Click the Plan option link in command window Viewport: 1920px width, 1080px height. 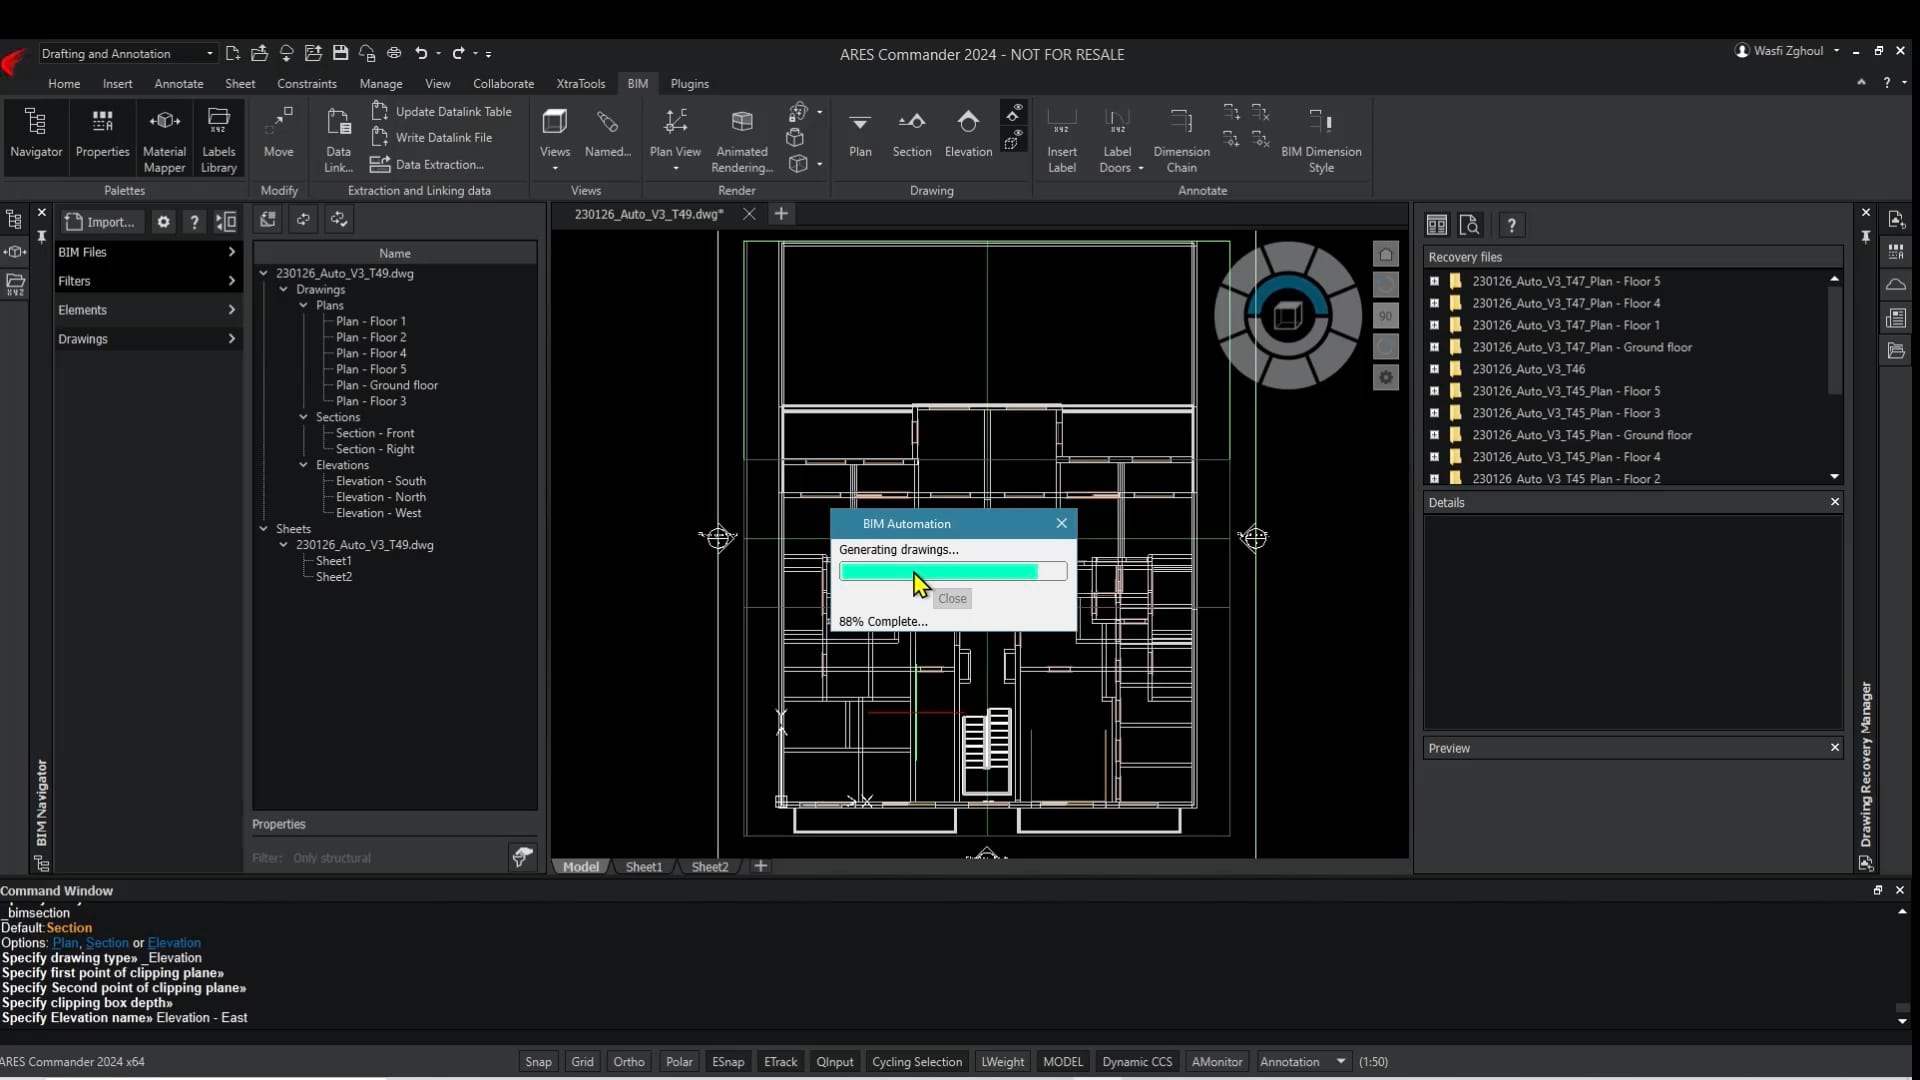pyautogui.click(x=65, y=943)
